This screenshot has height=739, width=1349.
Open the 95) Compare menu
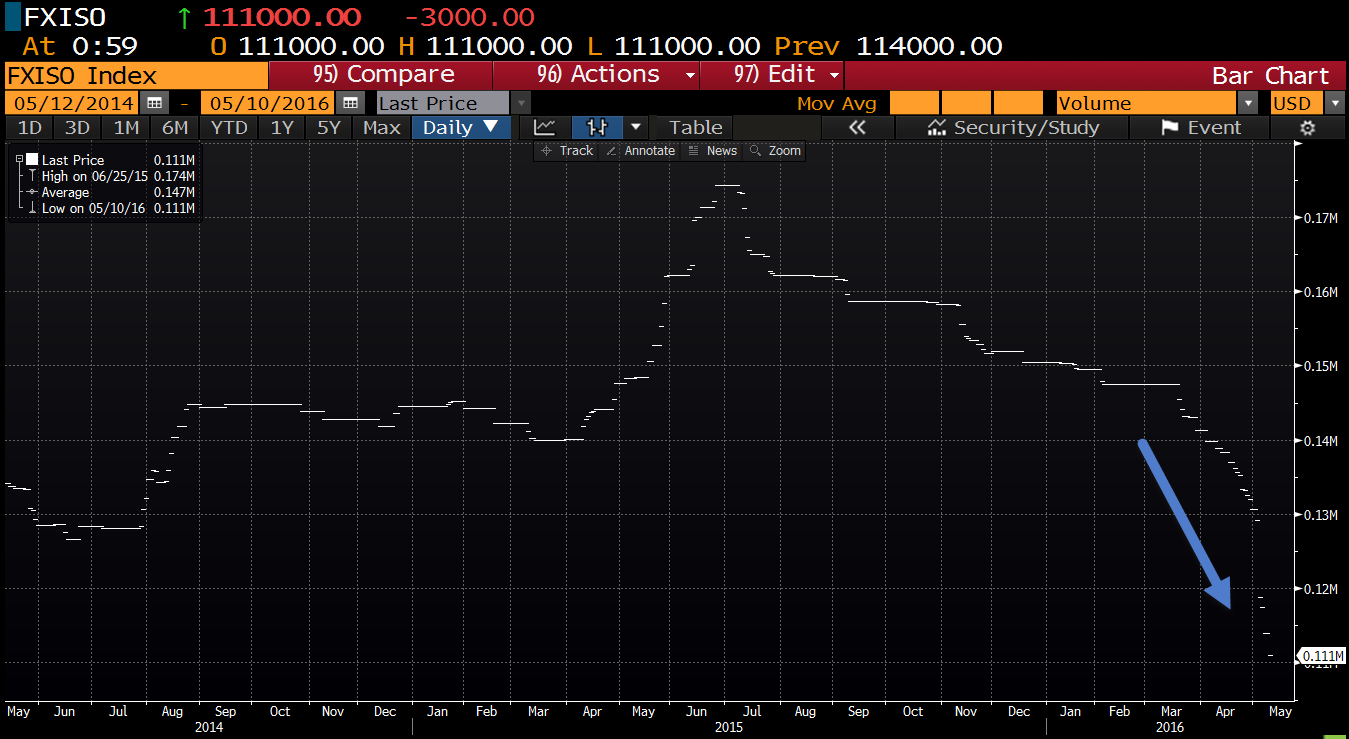pos(383,75)
